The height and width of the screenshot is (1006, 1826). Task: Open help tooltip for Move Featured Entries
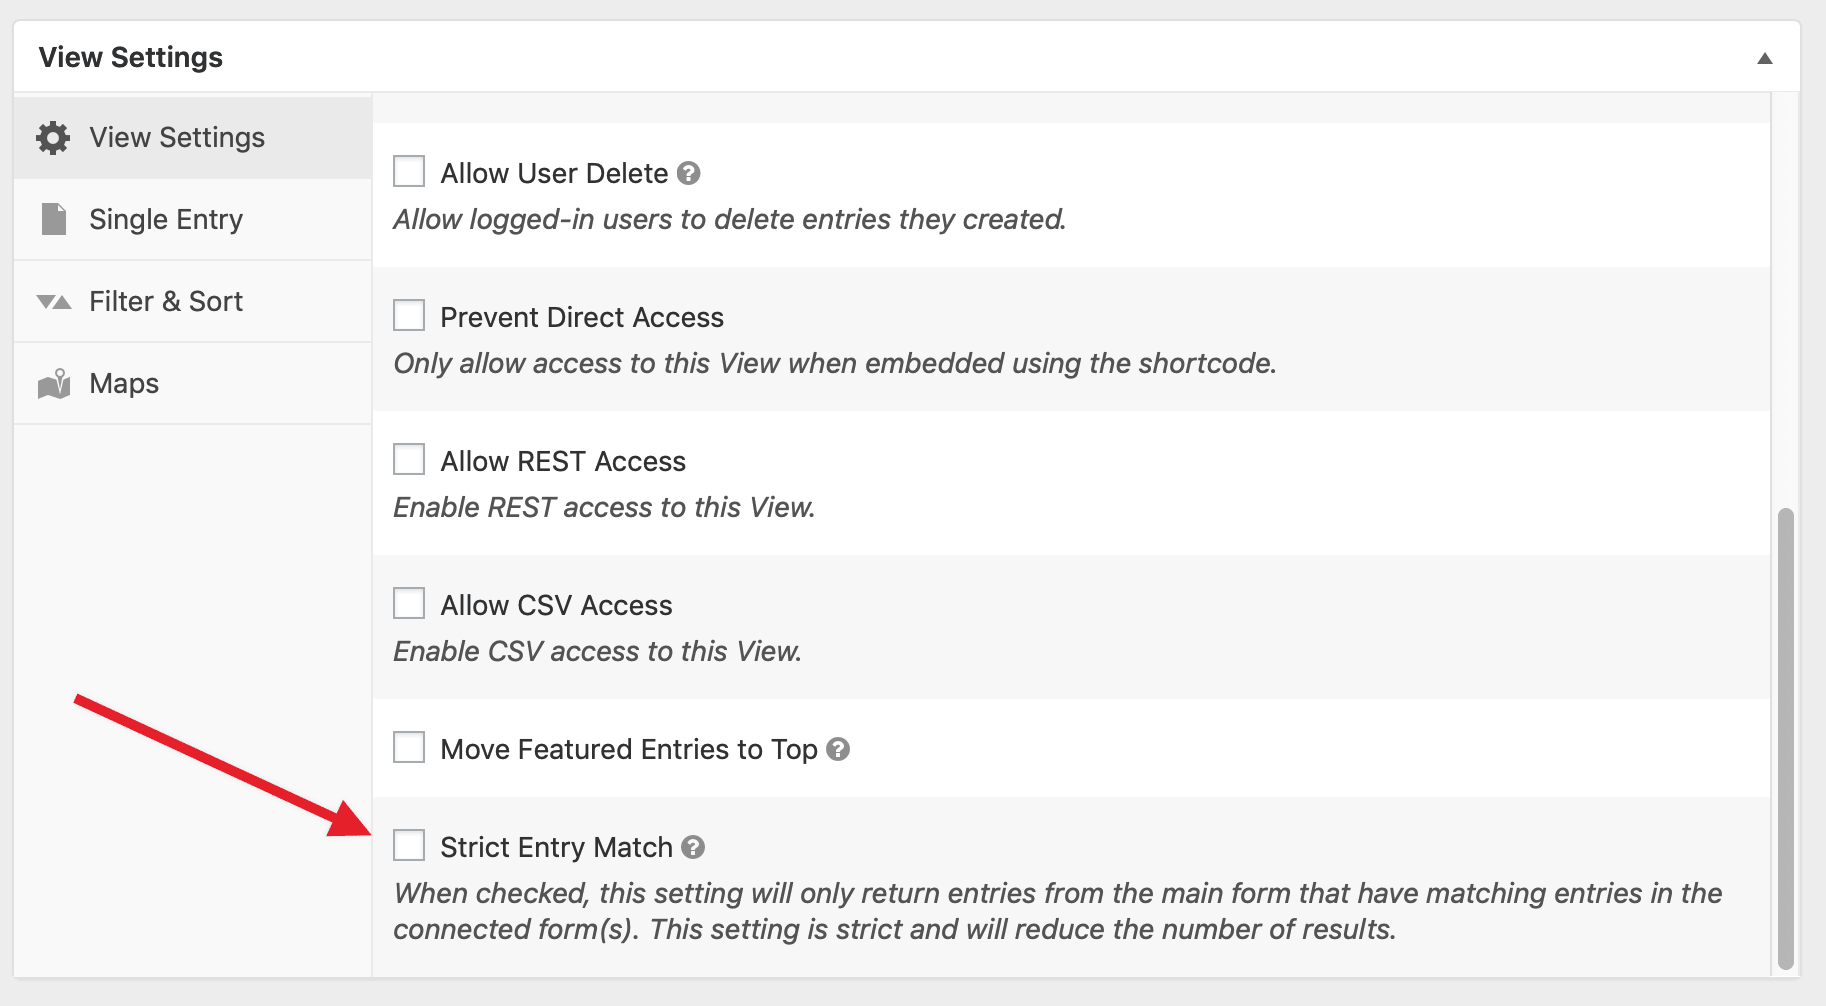tap(838, 749)
